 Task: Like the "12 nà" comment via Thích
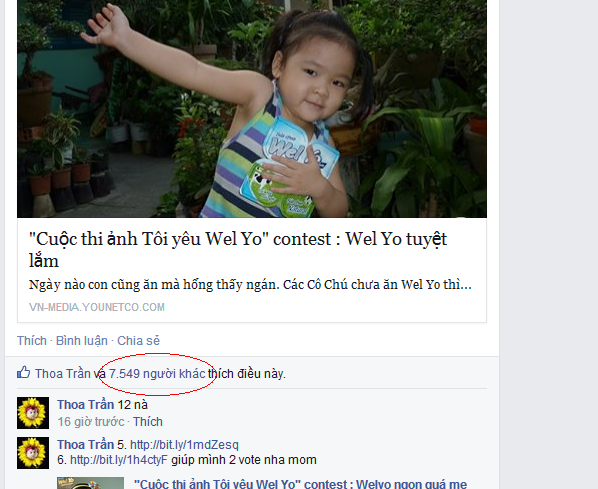tap(148, 422)
